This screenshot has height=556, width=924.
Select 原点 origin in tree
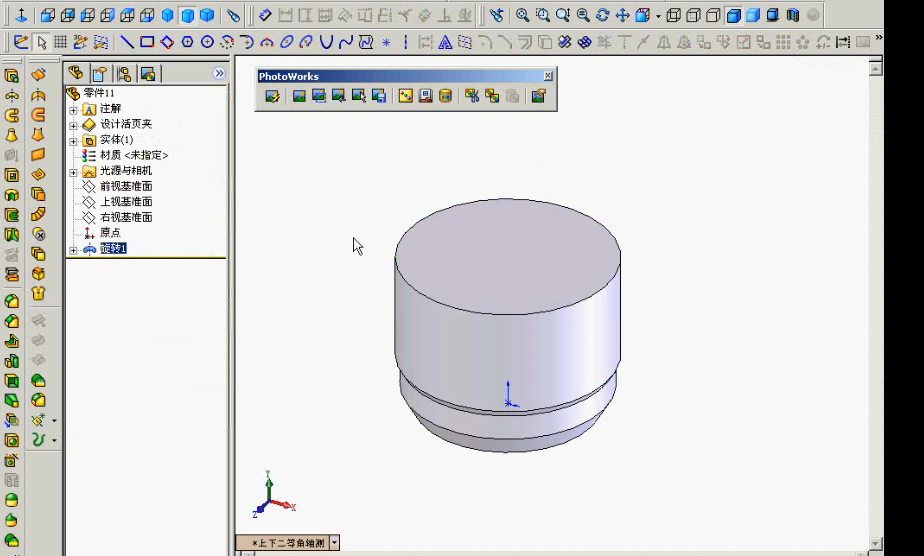[x=110, y=233]
